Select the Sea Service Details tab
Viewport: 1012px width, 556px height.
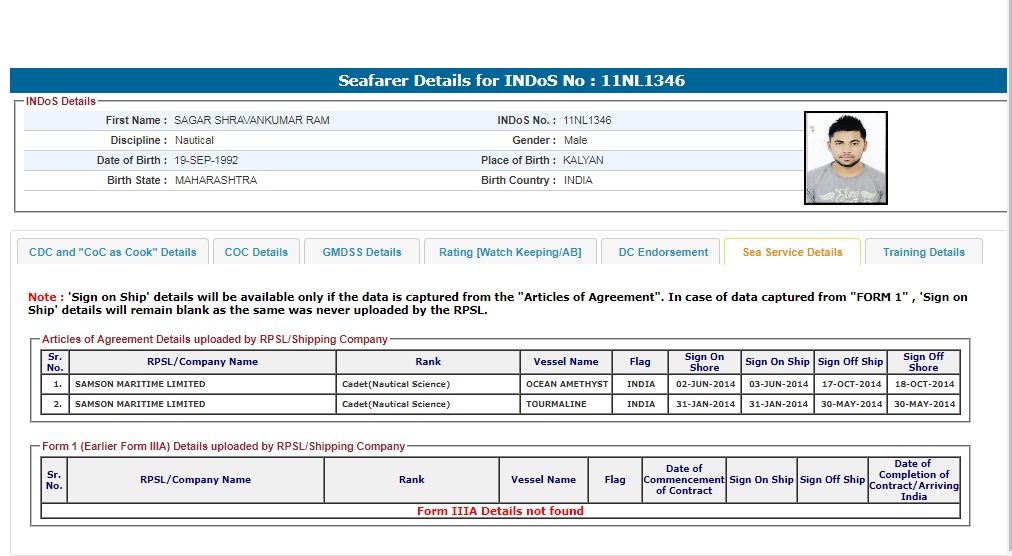point(792,252)
